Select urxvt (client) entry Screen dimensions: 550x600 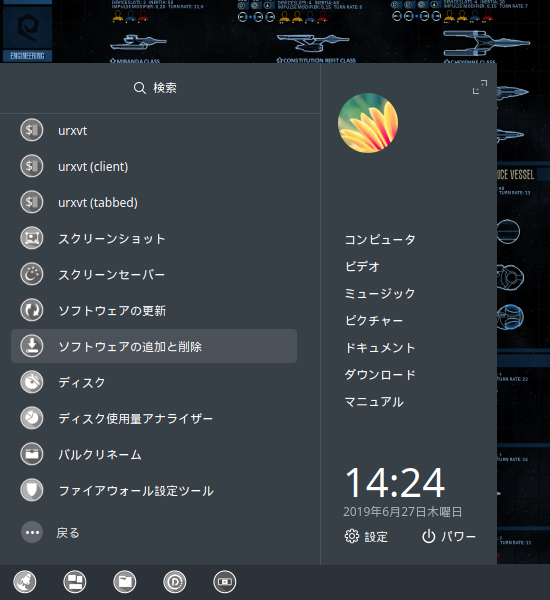point(154,166)
